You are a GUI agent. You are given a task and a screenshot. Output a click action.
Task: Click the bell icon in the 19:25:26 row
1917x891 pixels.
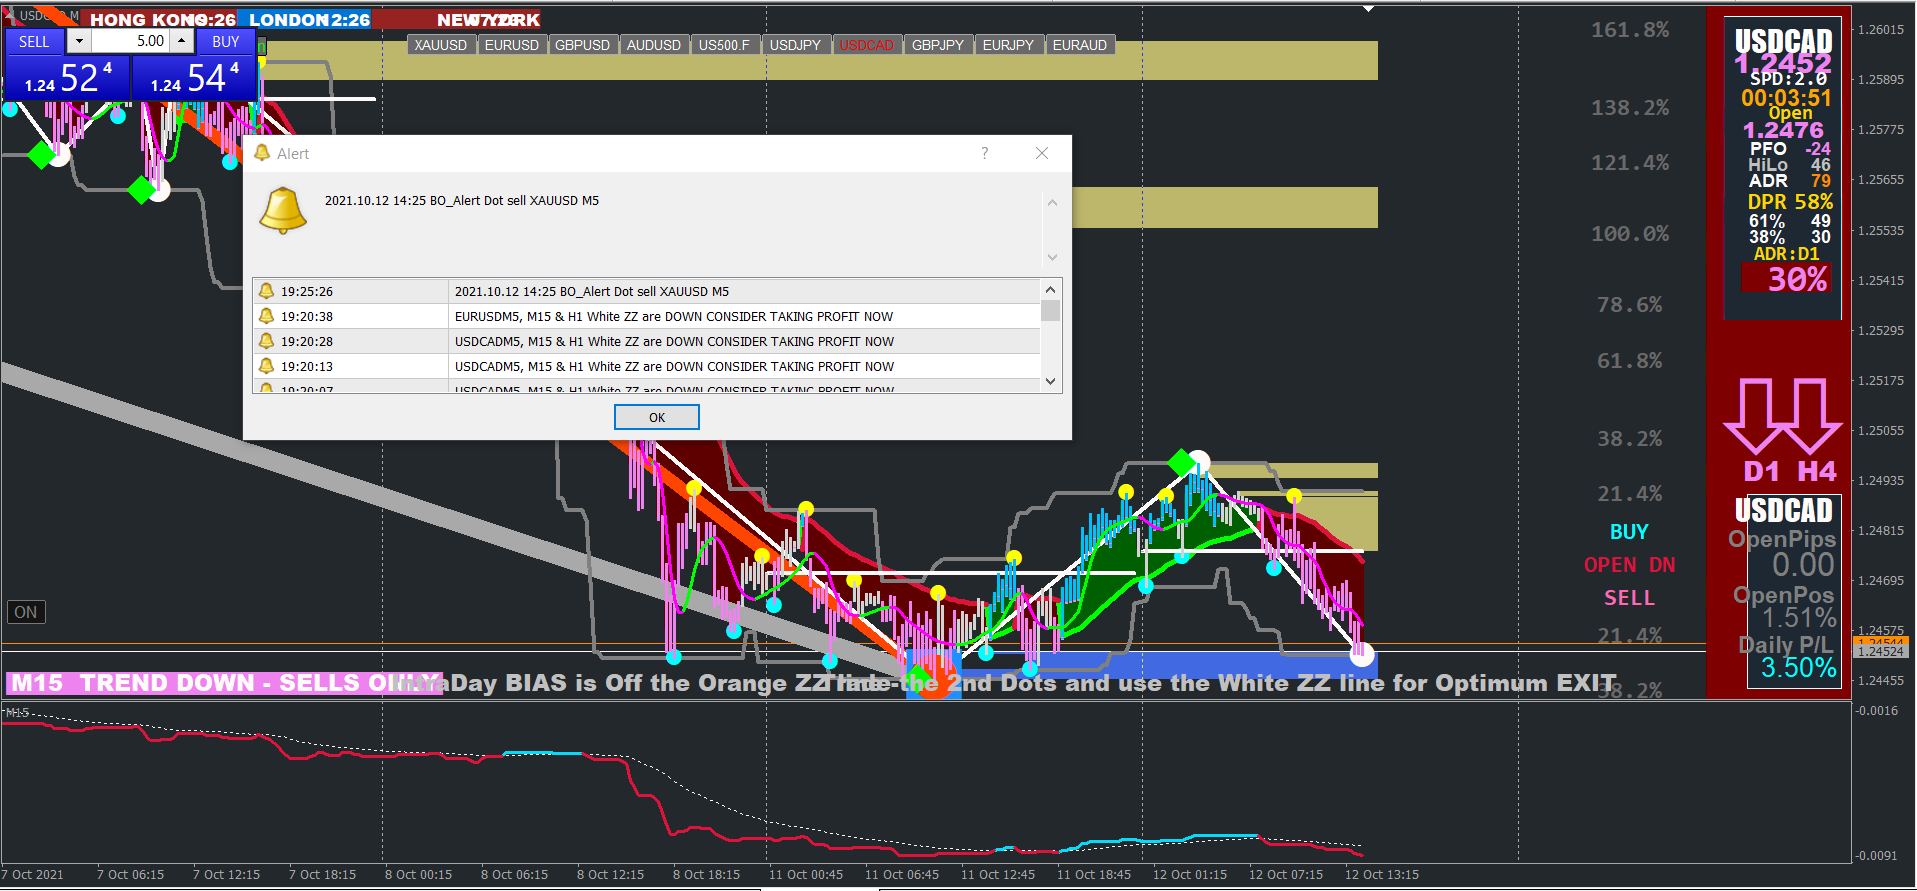coord(266,291)
